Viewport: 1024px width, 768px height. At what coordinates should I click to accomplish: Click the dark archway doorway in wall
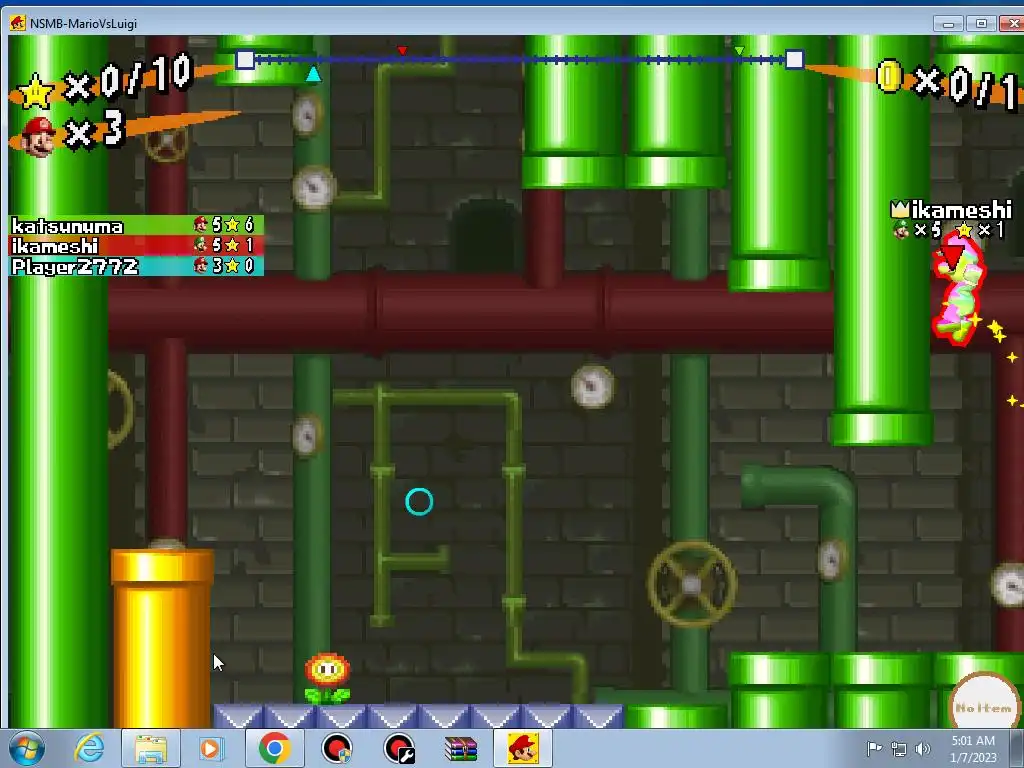click(x=486, y=236)
